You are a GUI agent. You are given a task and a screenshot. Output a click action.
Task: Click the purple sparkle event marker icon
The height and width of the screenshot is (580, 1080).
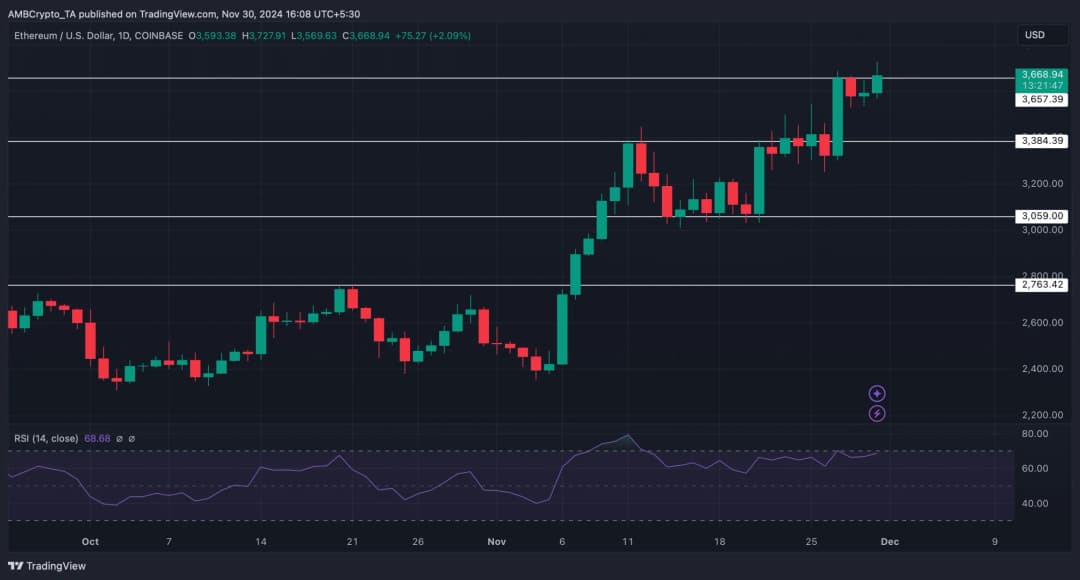[877, 394]
